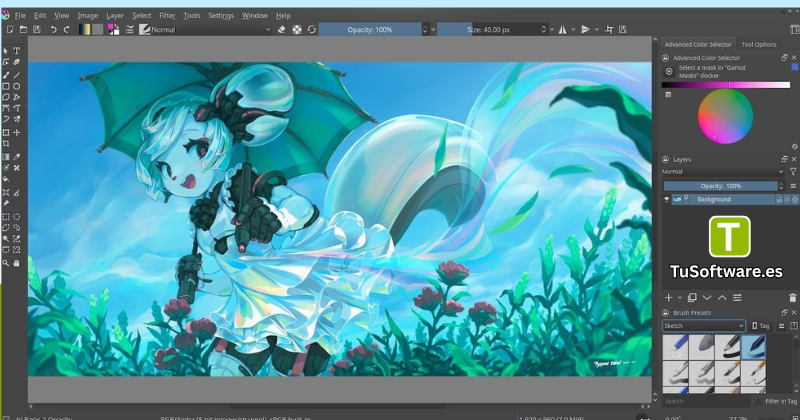Switch to Advanced Color Selector tab
This screenshot has height=420, width=800.
pos(697,44)
